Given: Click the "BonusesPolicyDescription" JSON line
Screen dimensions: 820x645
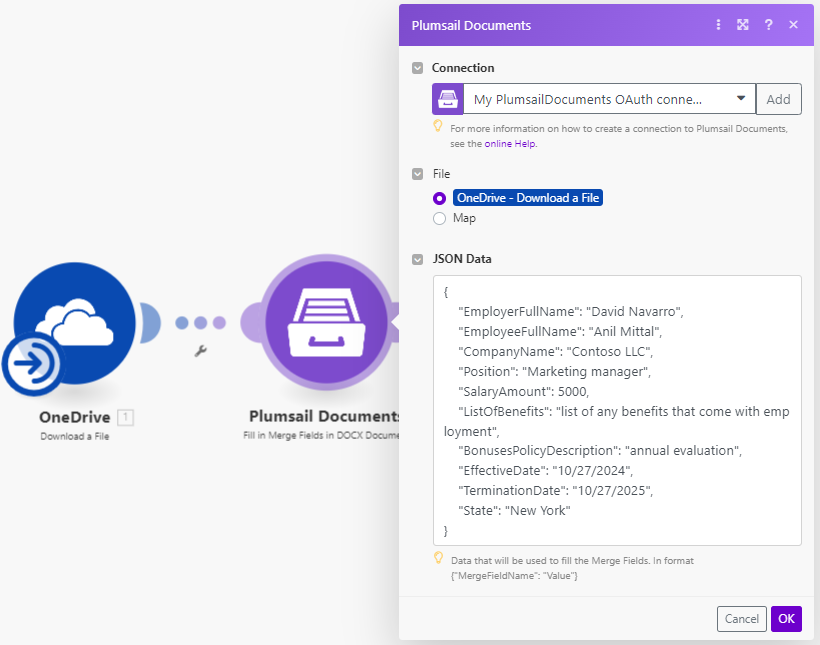Looking at the screenshot, I should pyautogui.click(x=600, y=451).
